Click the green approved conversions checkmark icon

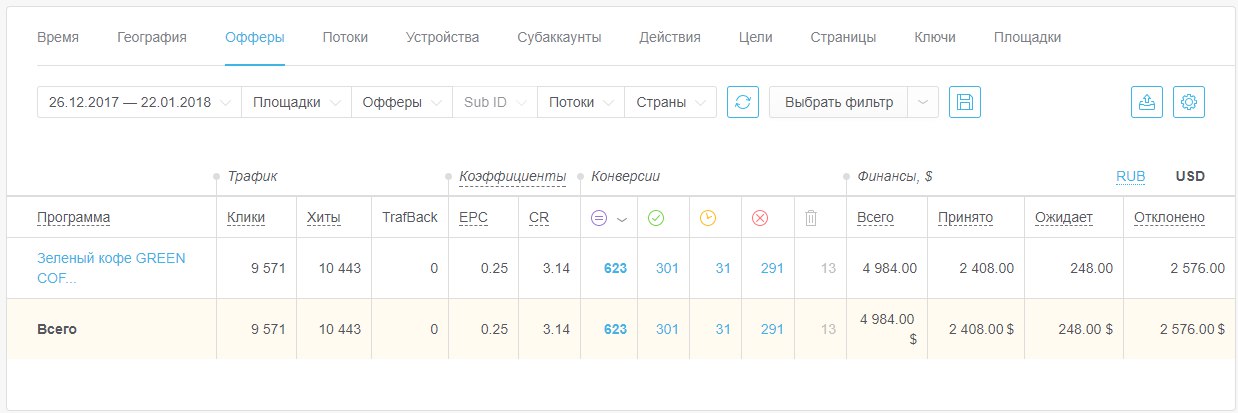click(x=656, y=218)
